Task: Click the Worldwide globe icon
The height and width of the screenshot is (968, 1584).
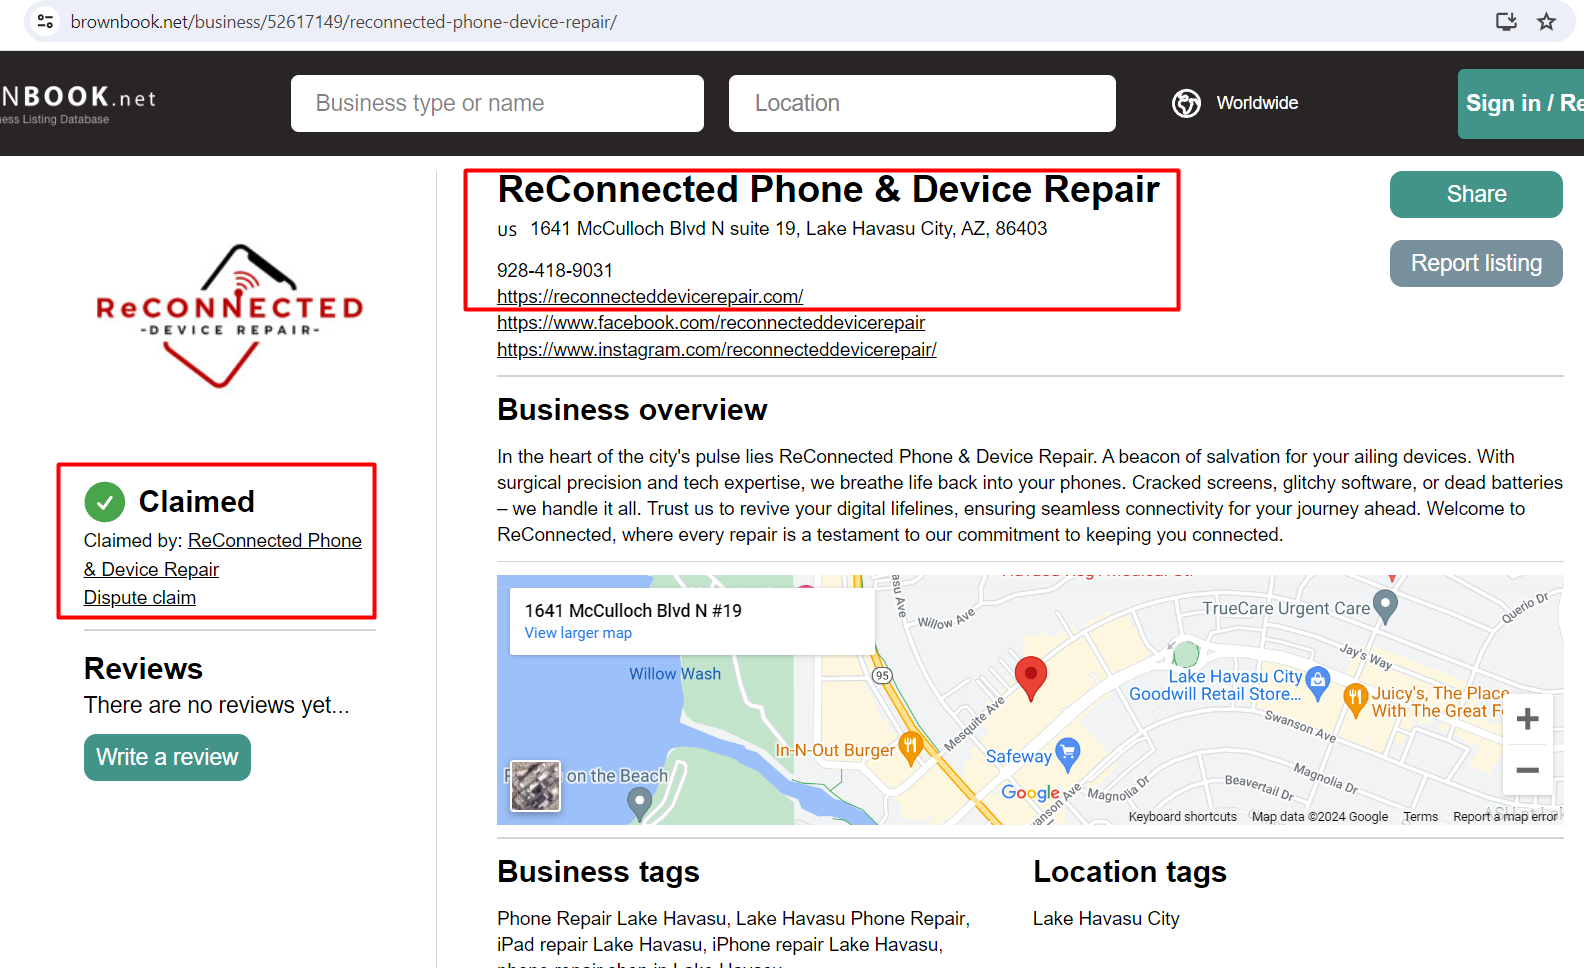Action: click(x=1186, y=103)
